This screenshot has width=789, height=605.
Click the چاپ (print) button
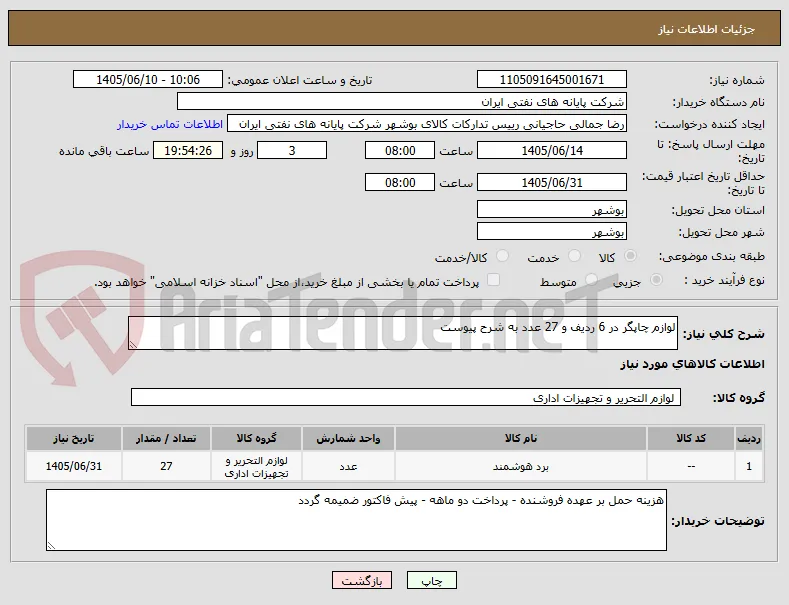point(432,580)
